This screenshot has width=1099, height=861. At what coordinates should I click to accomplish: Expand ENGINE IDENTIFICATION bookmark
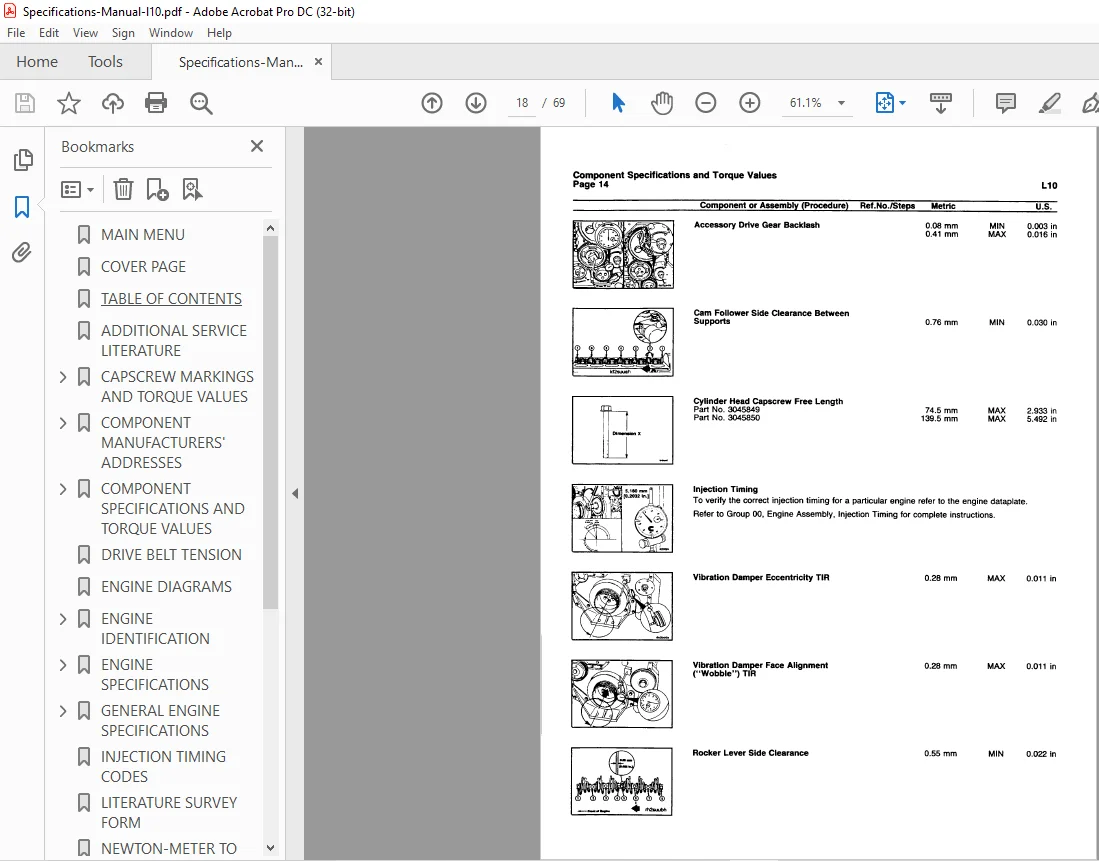point(63,619)
